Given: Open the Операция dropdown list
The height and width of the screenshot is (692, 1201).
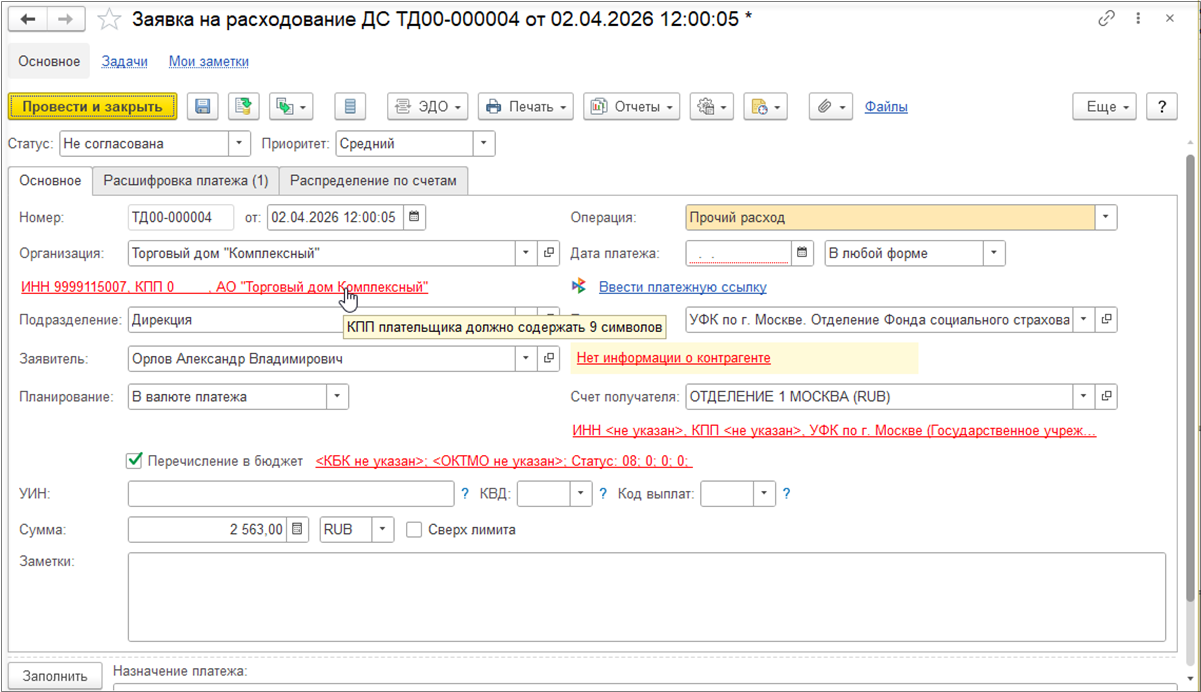Looking at the screenshot, I should [x=1106, y=217].
